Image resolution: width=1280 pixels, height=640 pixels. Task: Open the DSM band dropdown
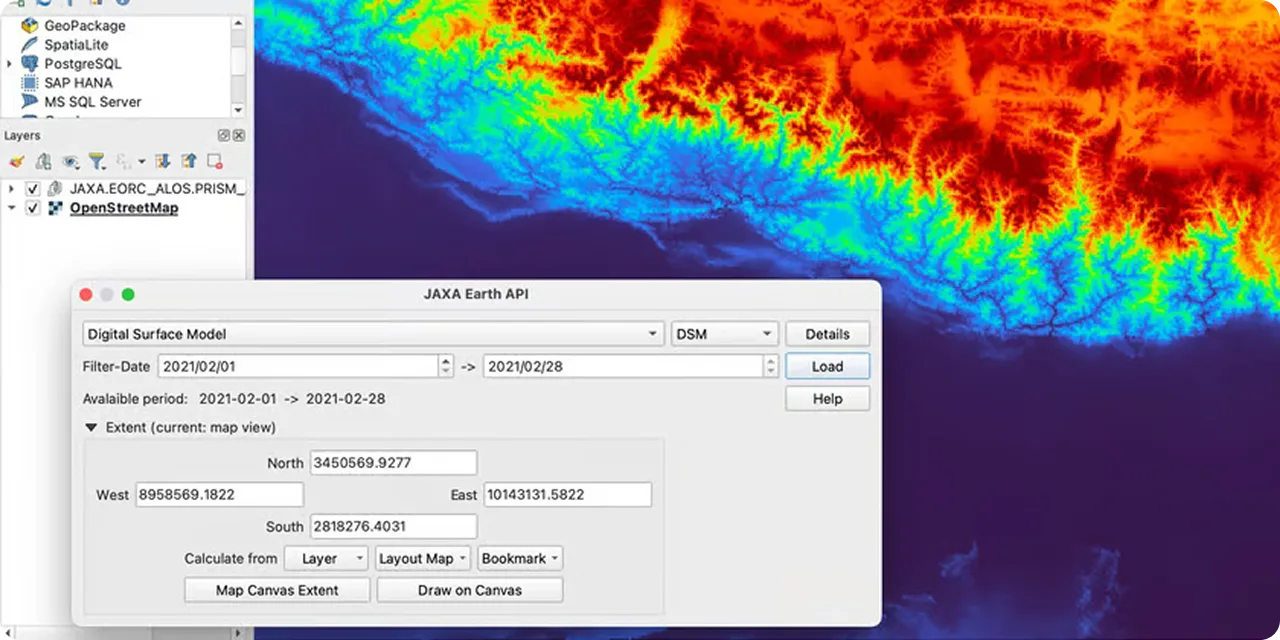(725, 334)
